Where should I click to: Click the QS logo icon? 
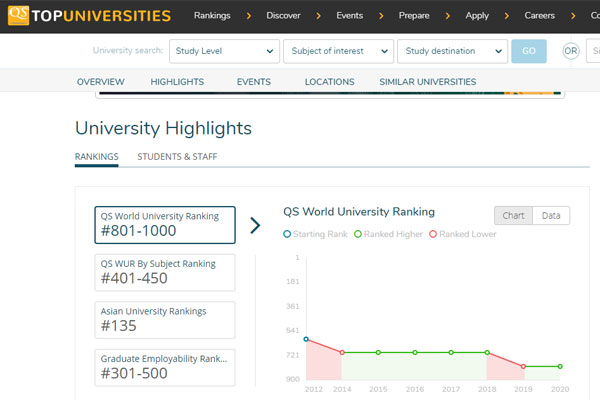tap(18, 15)
